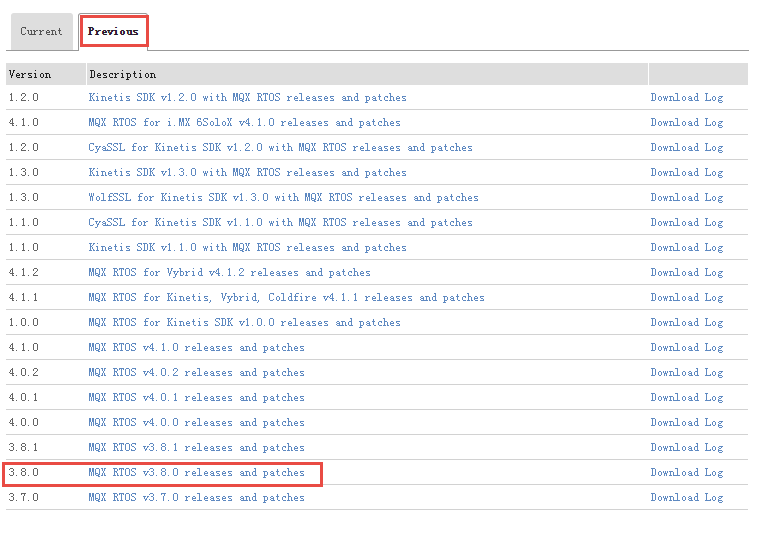Screen dimensions: 761x536
Task: Open Kinetis SDK v1.2.0 with MQX RTOS link
Action: click(247, 98)
